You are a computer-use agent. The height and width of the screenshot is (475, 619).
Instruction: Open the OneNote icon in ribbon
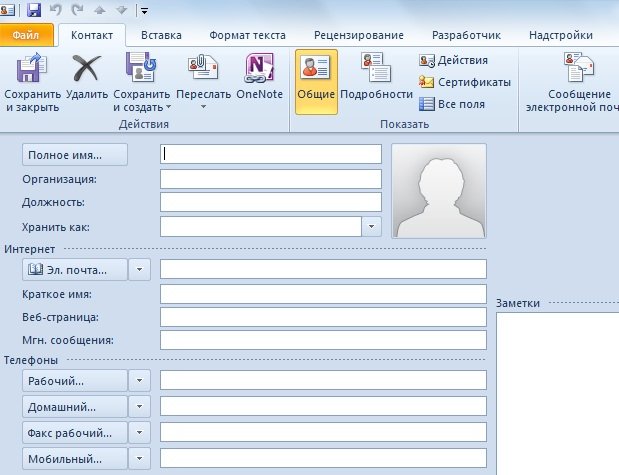[259, 70]
